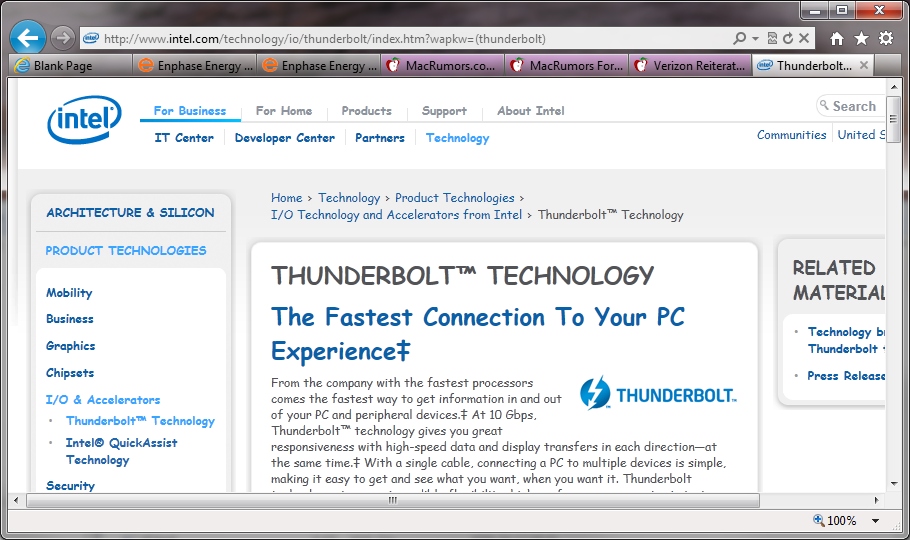Click the vertical scrollbar thumb
Image resolution: width=910 pixels, height=540 pixels.
tap(894, 119)
